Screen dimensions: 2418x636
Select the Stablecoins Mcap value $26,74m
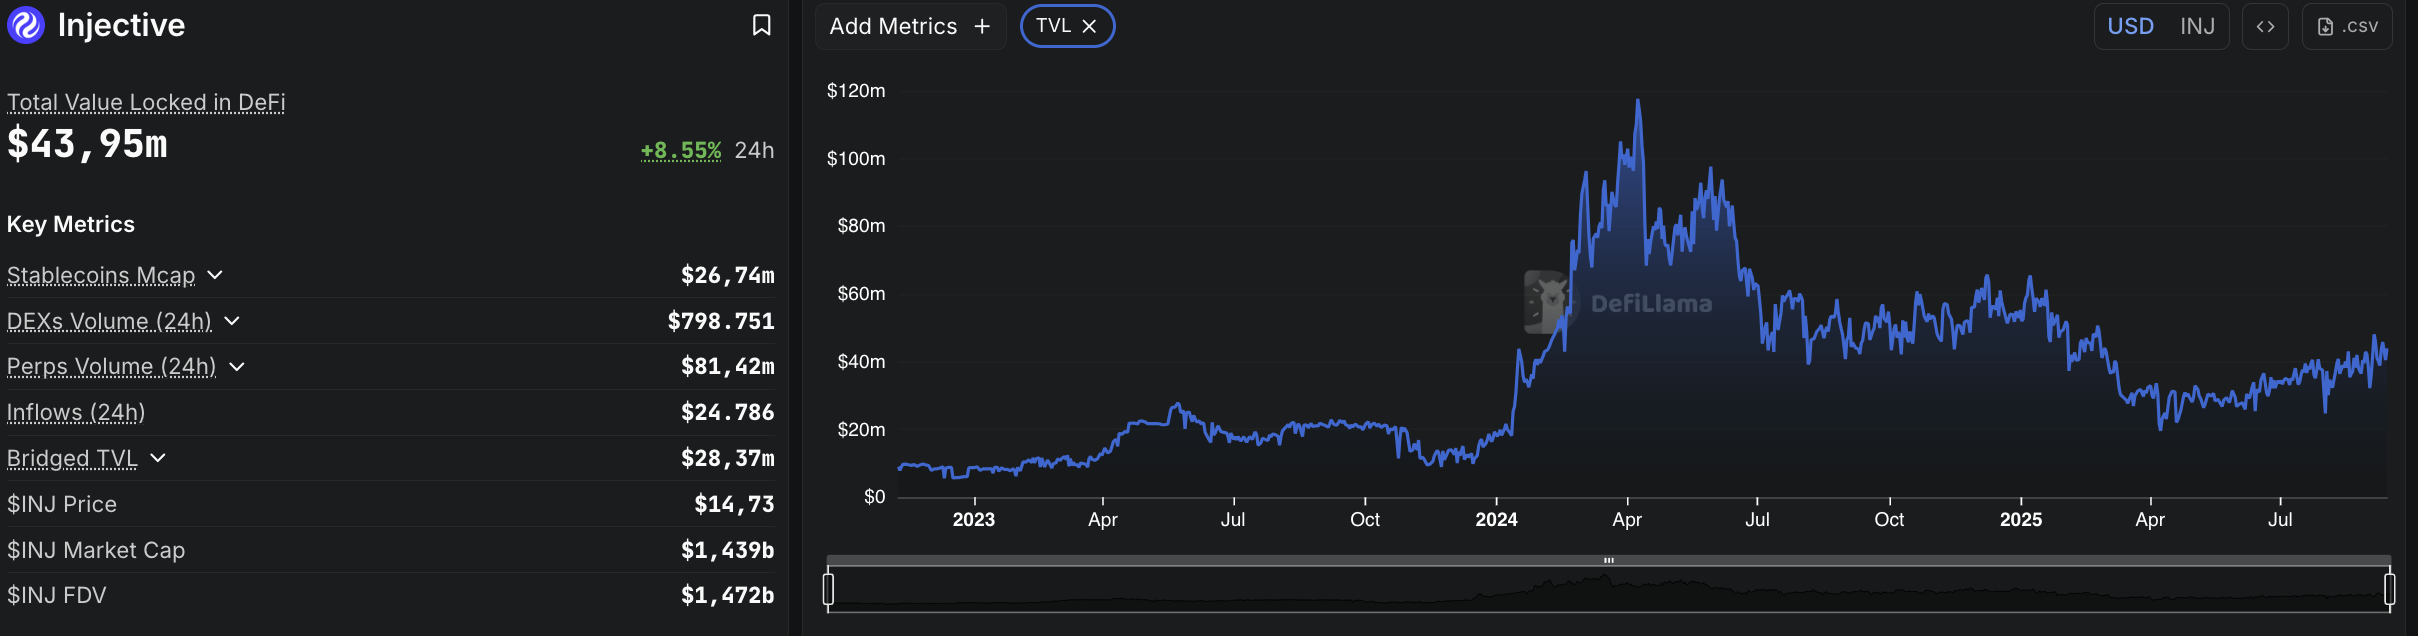pyautogui.click(x=728, y=275)
